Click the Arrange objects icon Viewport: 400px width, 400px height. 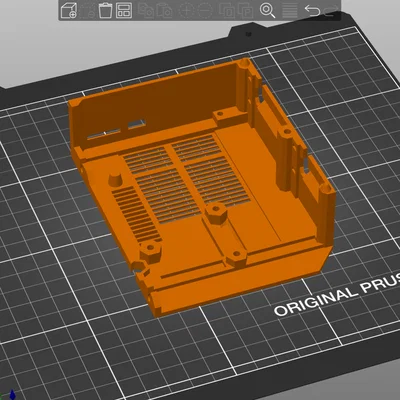[x=124, y=10]
